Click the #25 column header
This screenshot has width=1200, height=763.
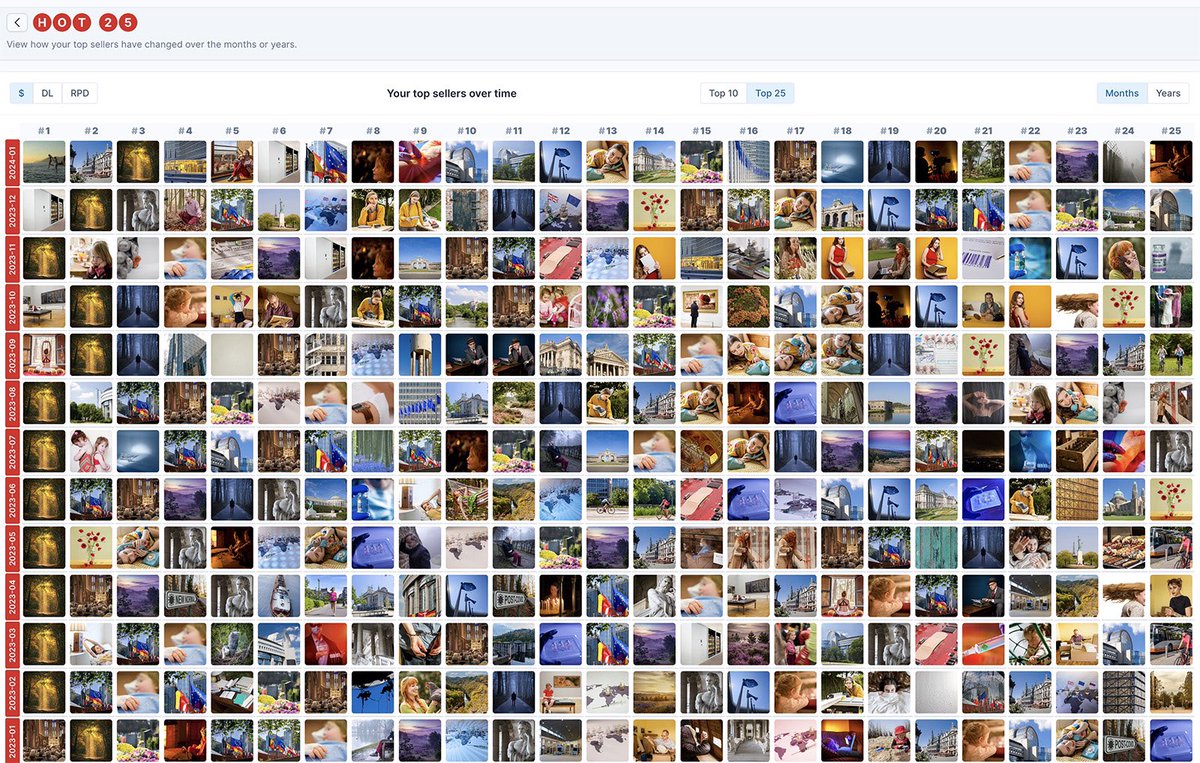point(1171,130)
